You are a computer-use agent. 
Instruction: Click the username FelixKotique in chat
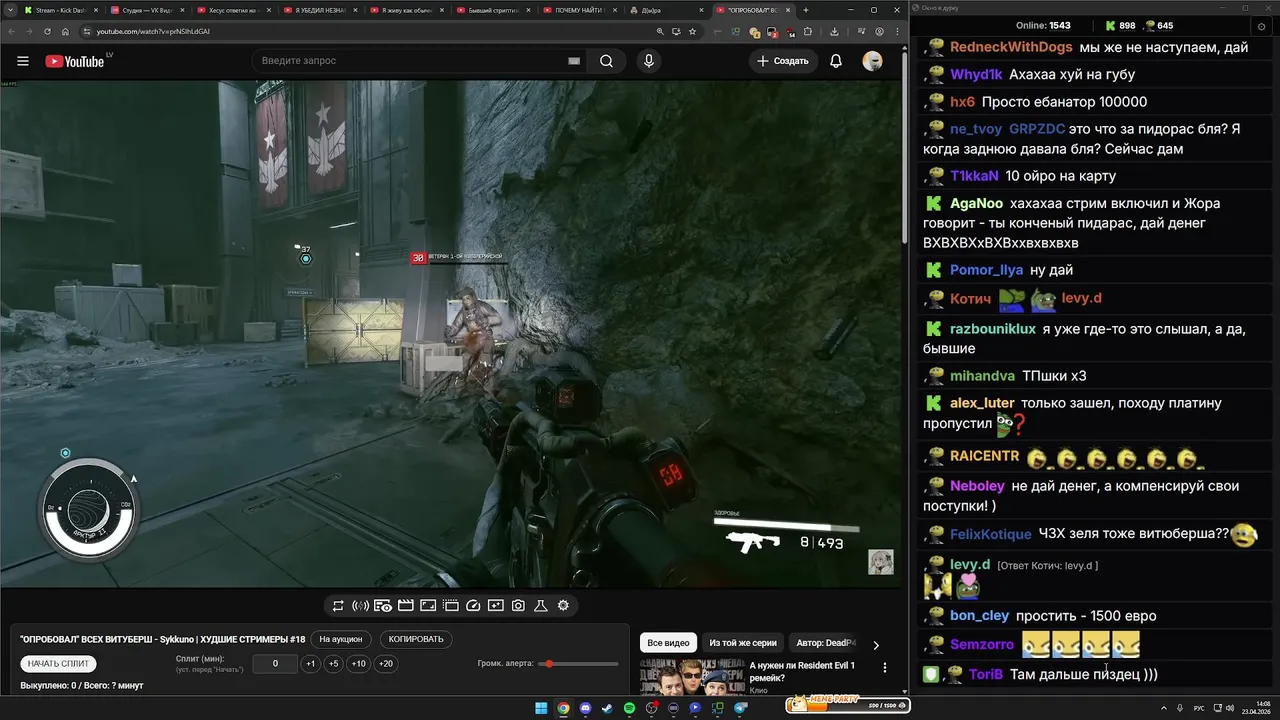click(x=990, y=534)
